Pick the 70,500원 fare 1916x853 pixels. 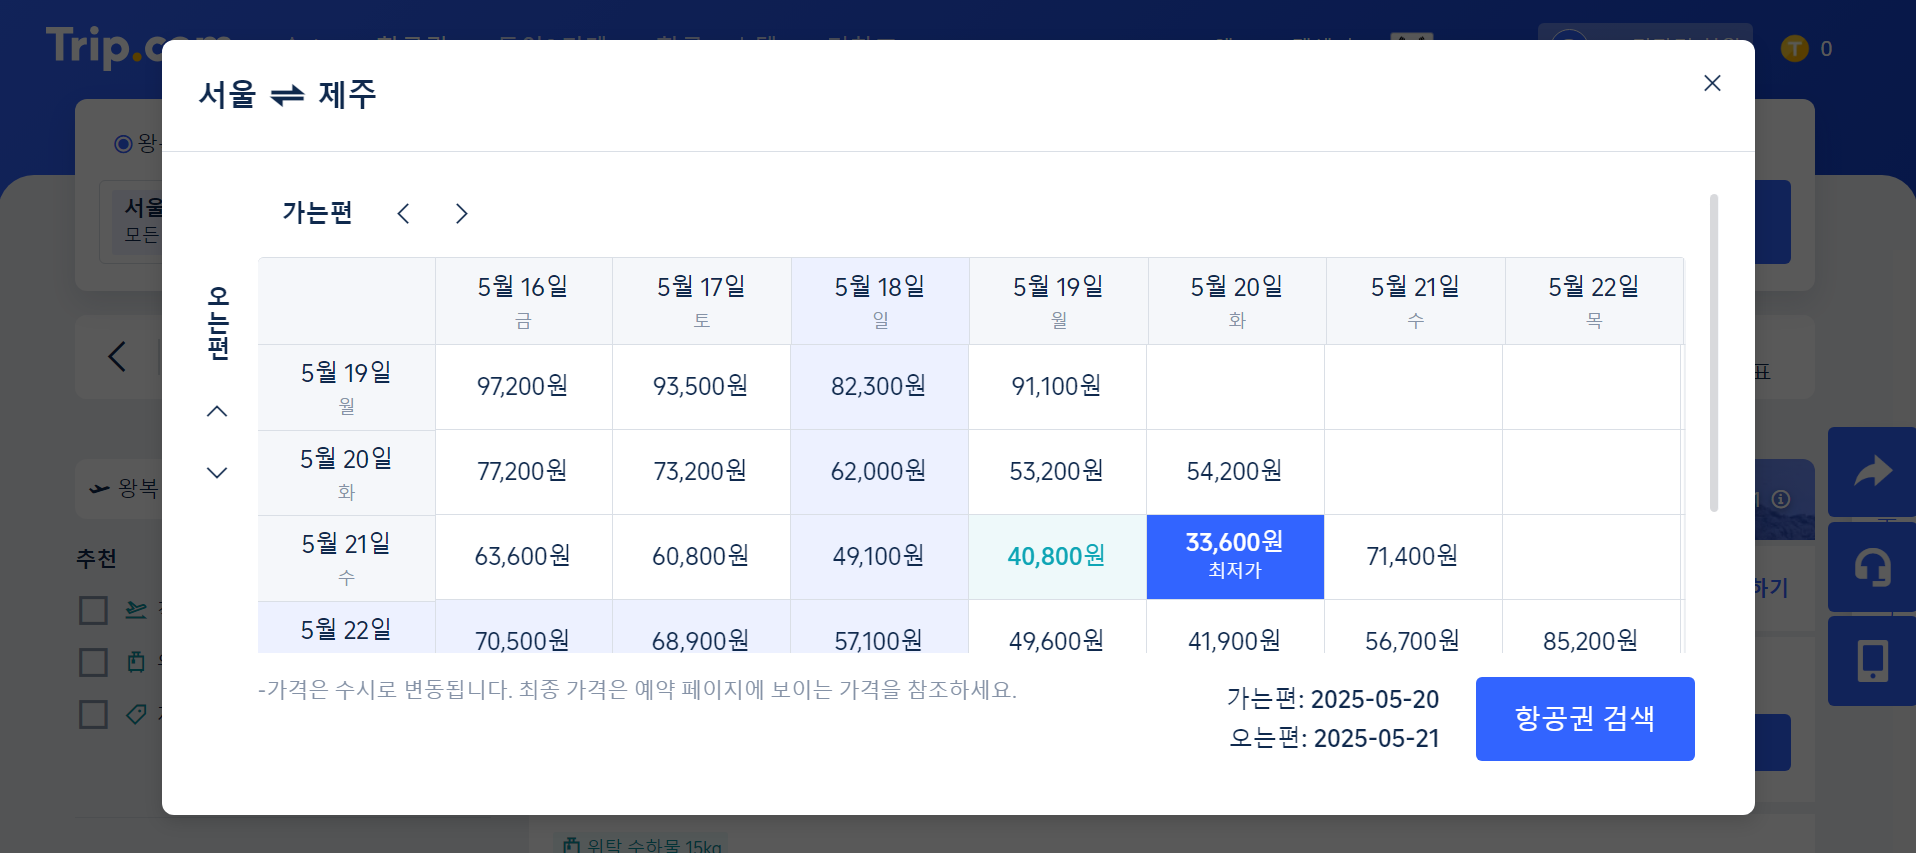[x=523, y=629]
